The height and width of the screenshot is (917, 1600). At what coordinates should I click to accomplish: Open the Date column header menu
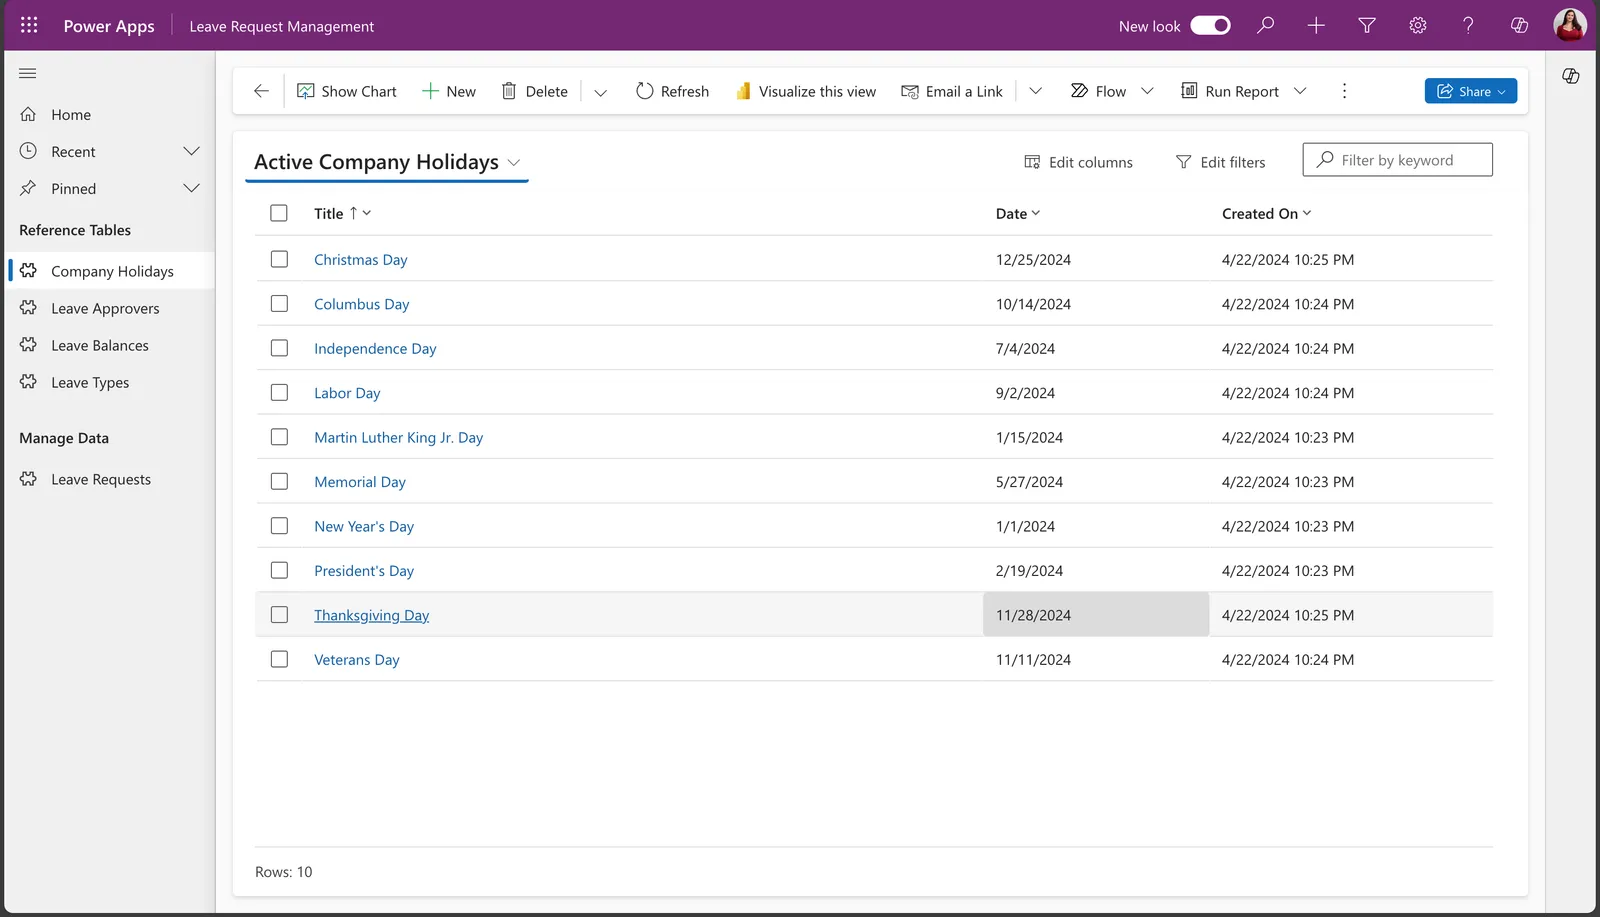click(x=1018, y=213)
